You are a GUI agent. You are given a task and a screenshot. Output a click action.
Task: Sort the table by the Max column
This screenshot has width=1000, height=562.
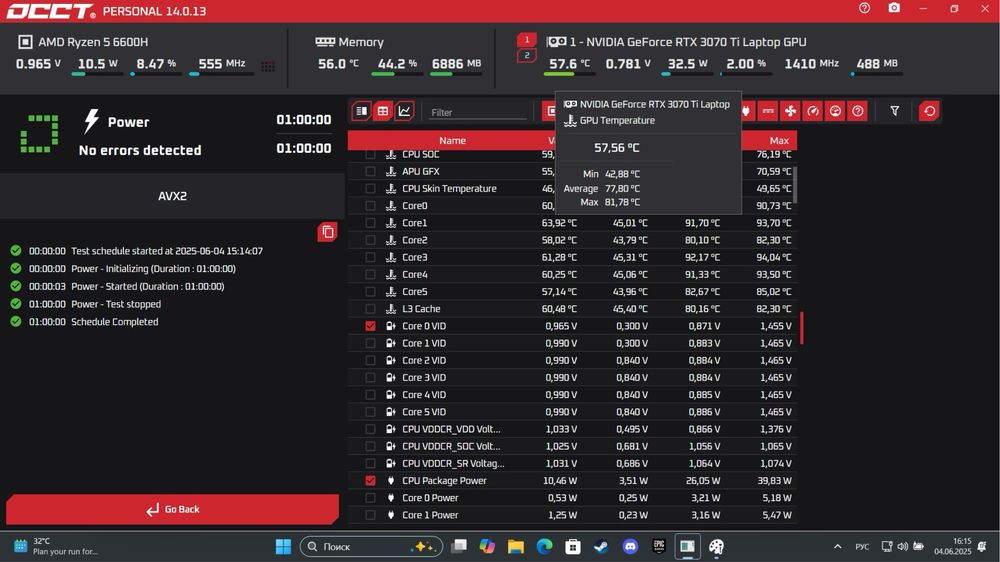pos(779,140)
